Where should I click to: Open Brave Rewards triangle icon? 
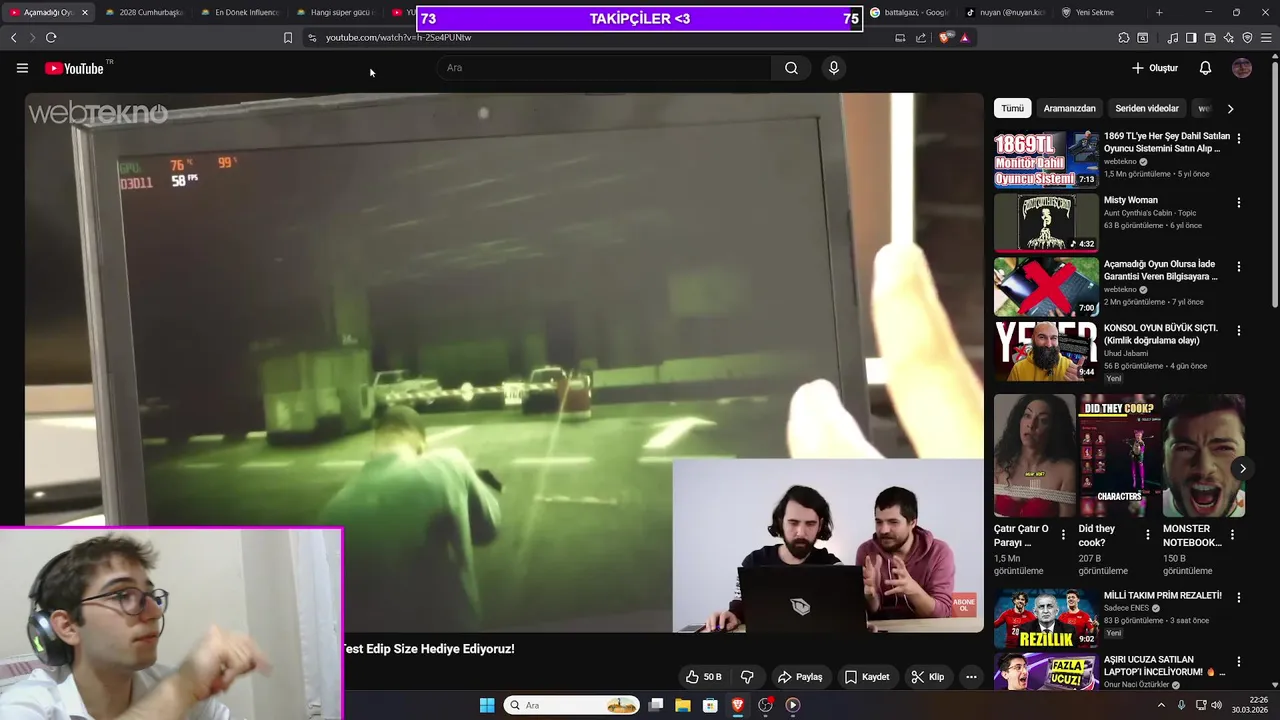(x=964, y=38)
